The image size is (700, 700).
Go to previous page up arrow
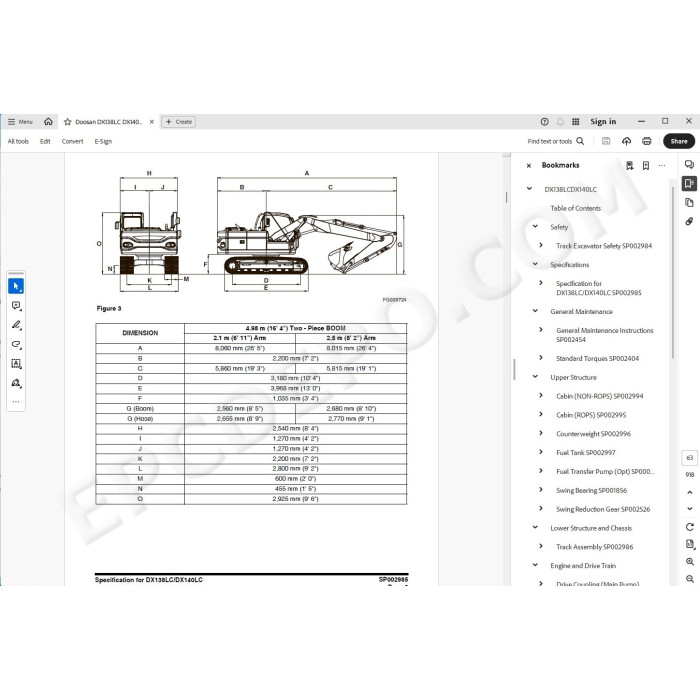pyautogui.click(x=690, y=492)
